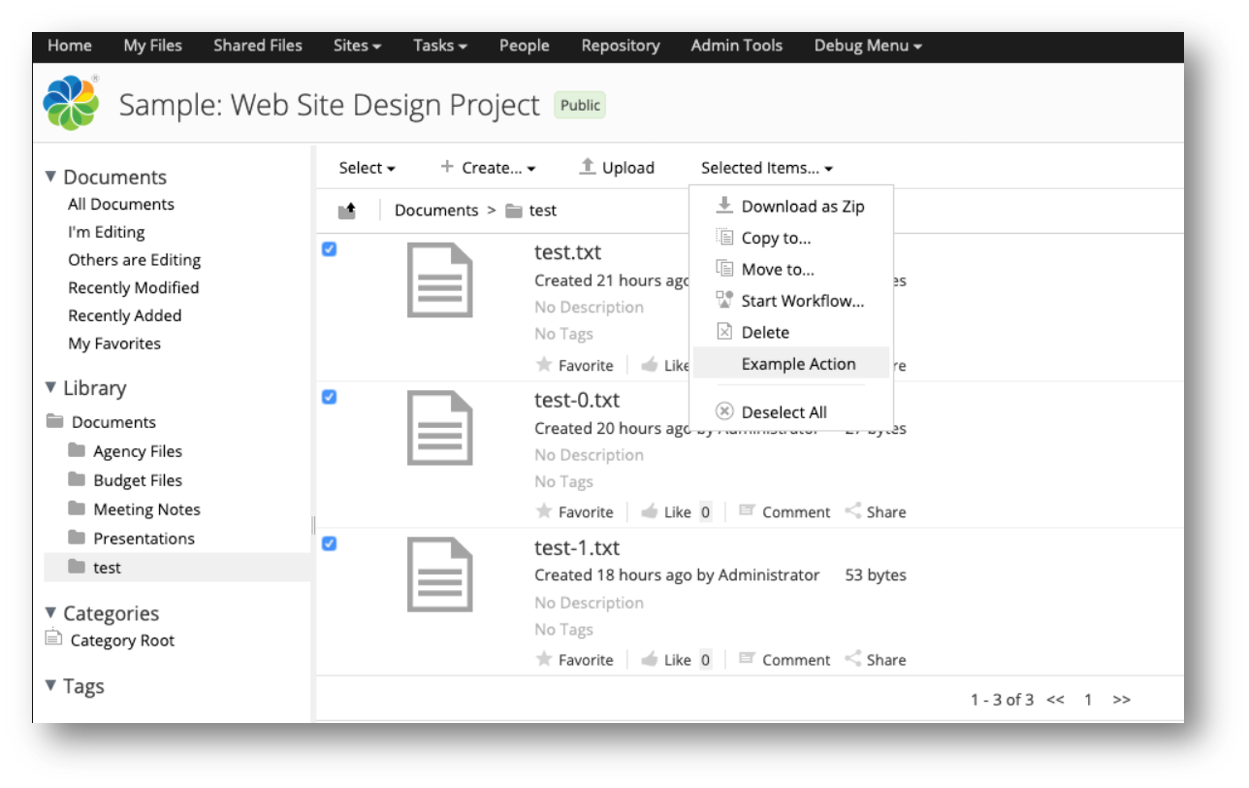Uncheck the test-0.txt checkbox
This screenshot has width=1249, height=788.
point(329,397)
